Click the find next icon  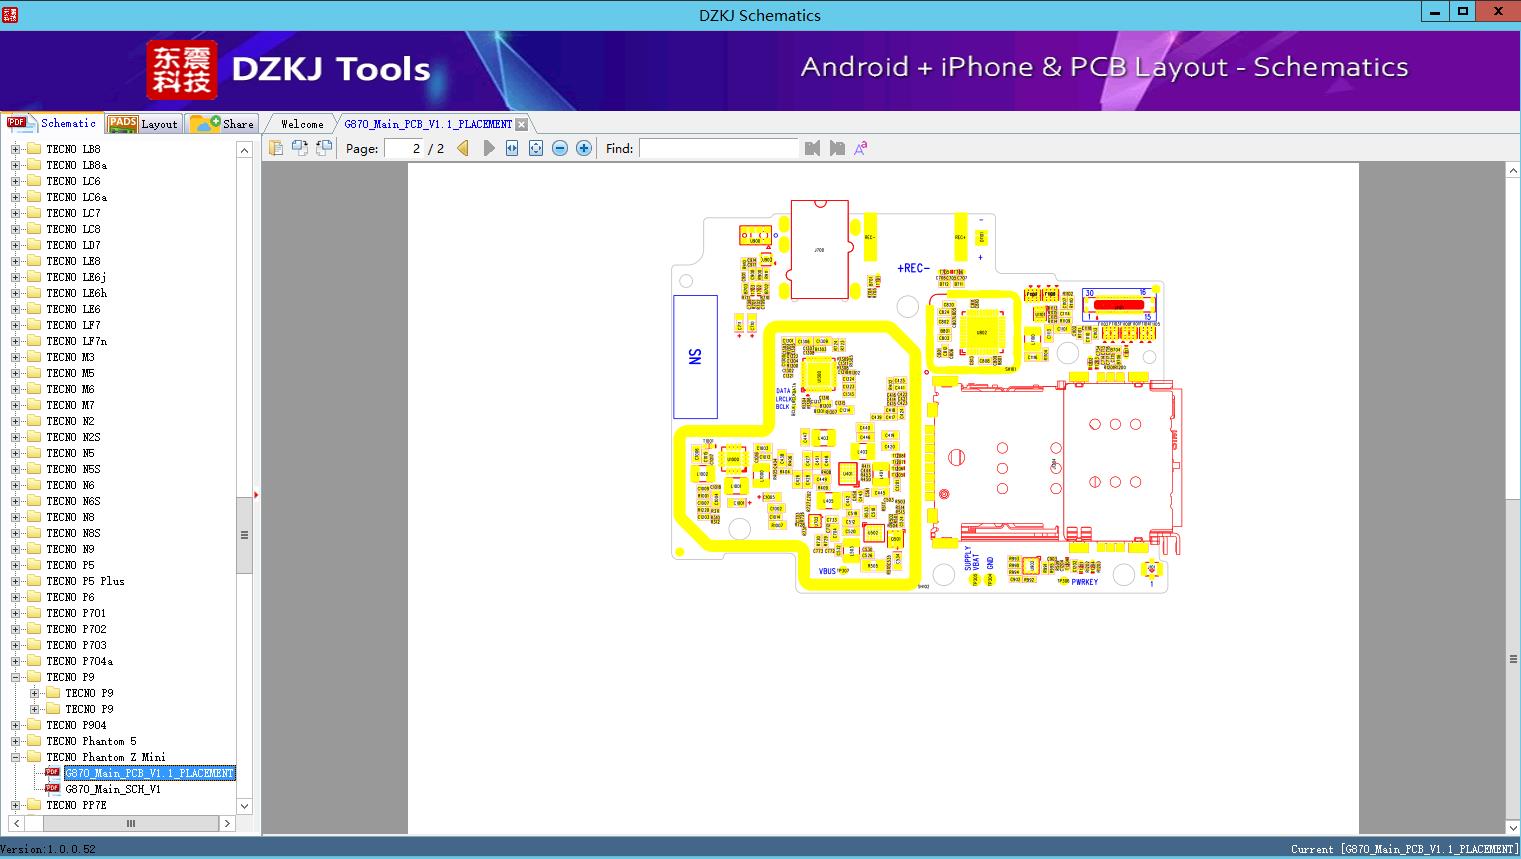[x=837, y=148]
